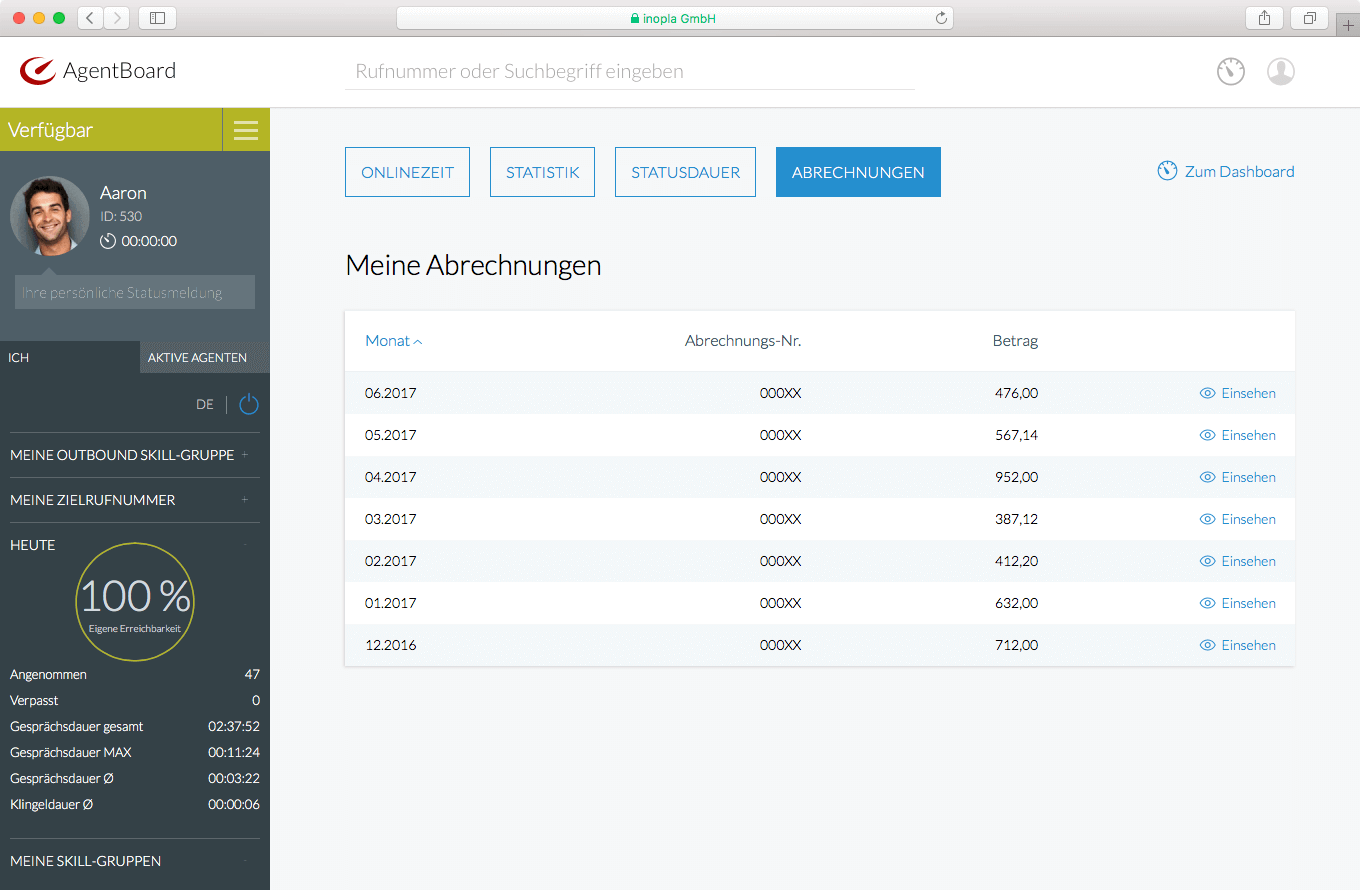Click Einsehen link for 04.2017
1360x890 pixels.
tap(1249, 477)
